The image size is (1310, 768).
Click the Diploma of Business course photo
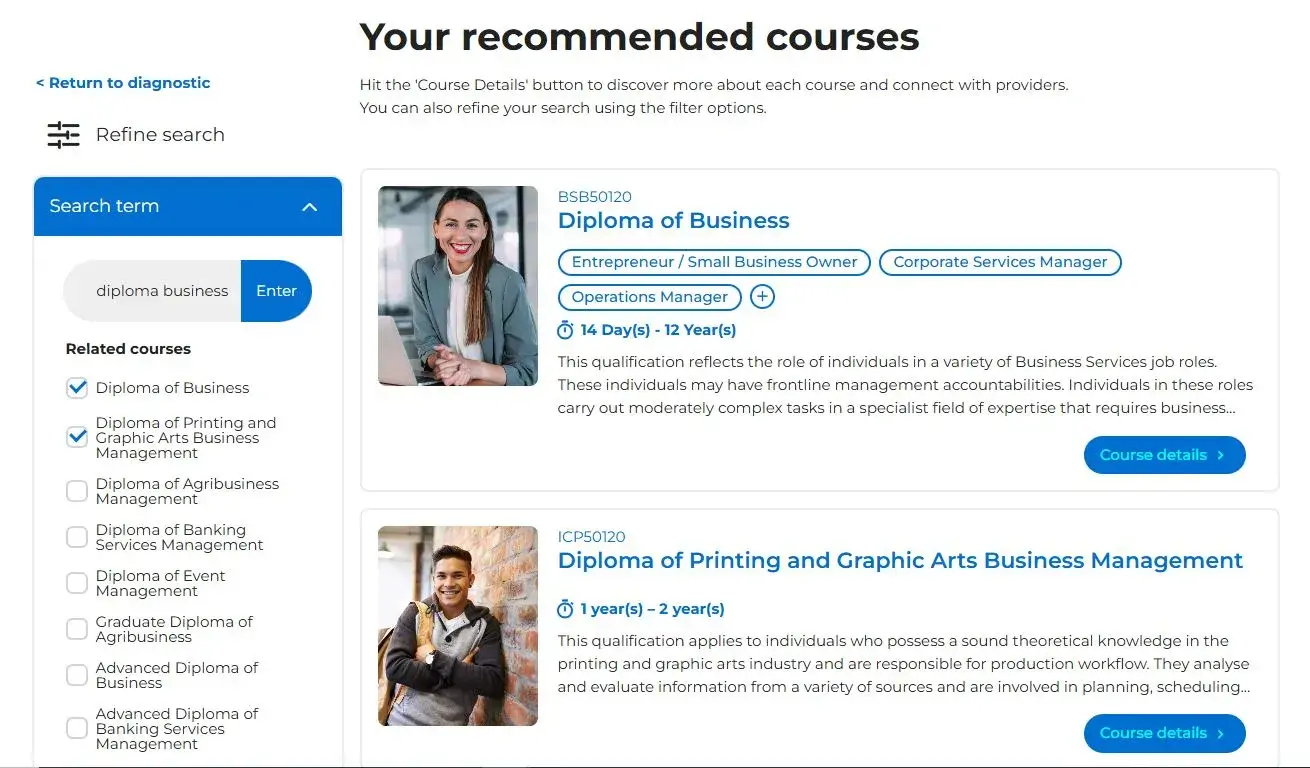tap(457, 286)
